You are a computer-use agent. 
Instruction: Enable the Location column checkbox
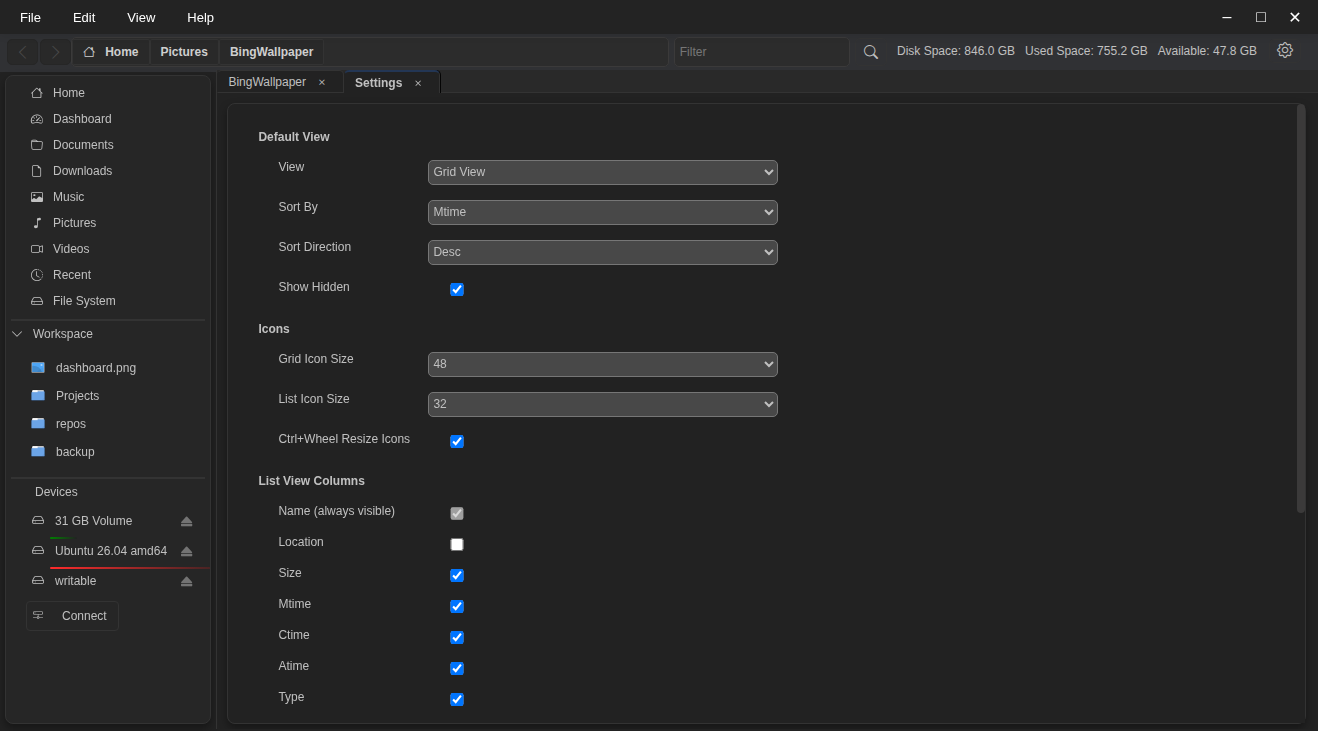pyautogui.click(x=457, y=544)
